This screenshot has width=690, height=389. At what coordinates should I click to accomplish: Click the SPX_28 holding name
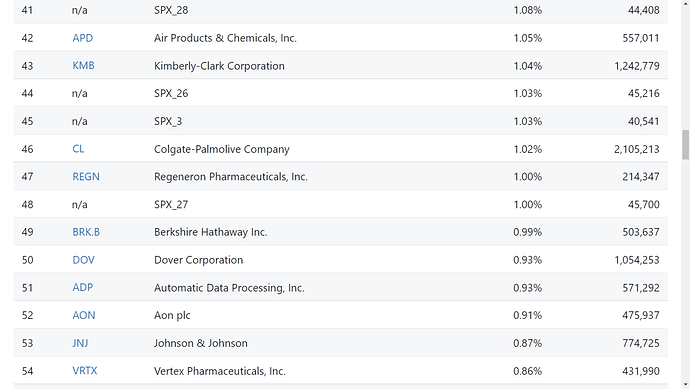click(171, 10)
